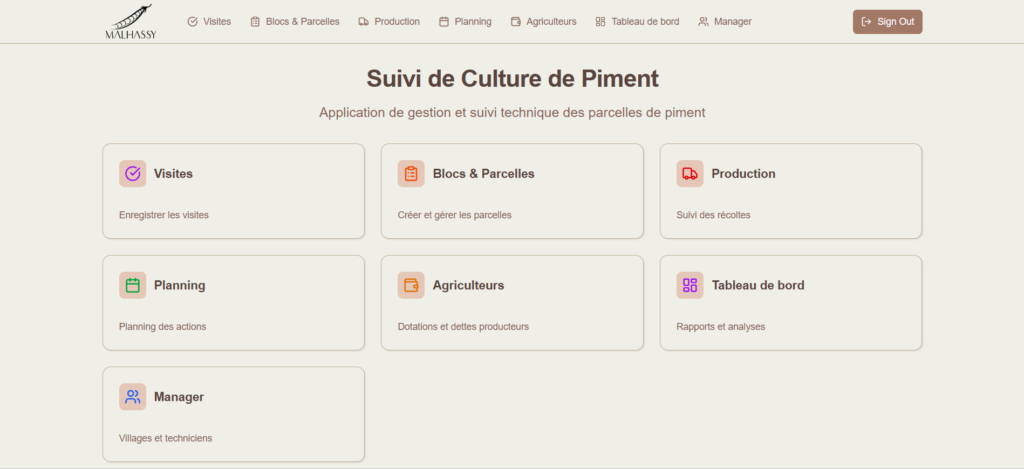Click the orange wallet Agriculteurs card icon
This screenshot has width=1024, height=469.
tap(411, 285)
